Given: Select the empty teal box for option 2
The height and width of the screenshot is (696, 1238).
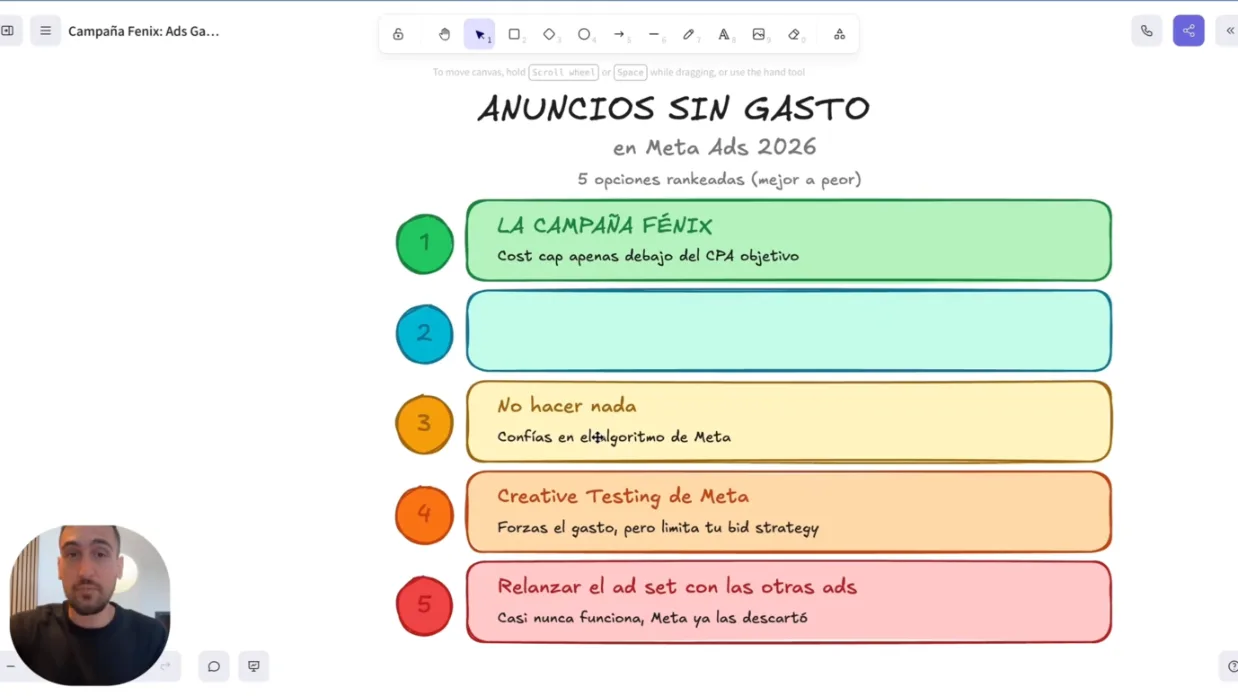Looking at the screenshot, I should pos(789,331).
